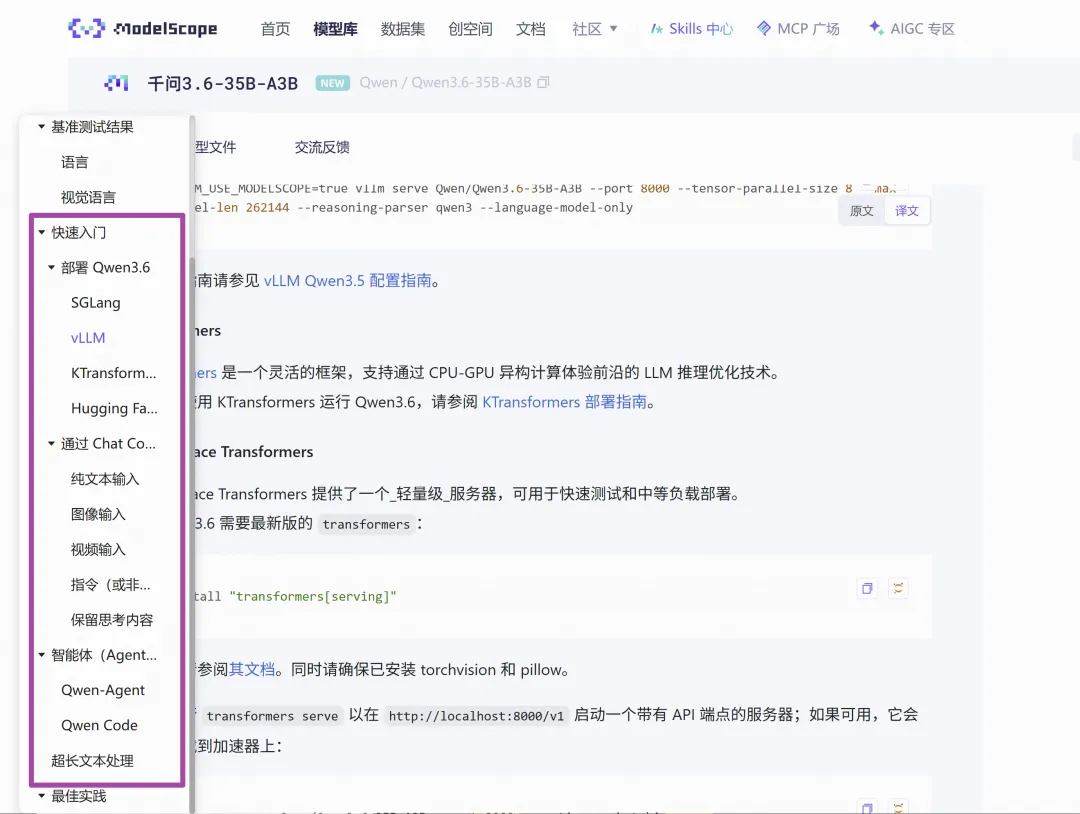Open MCP 广场 from the top navigation
Screen dimensions: 1080x814
[798, 29]
